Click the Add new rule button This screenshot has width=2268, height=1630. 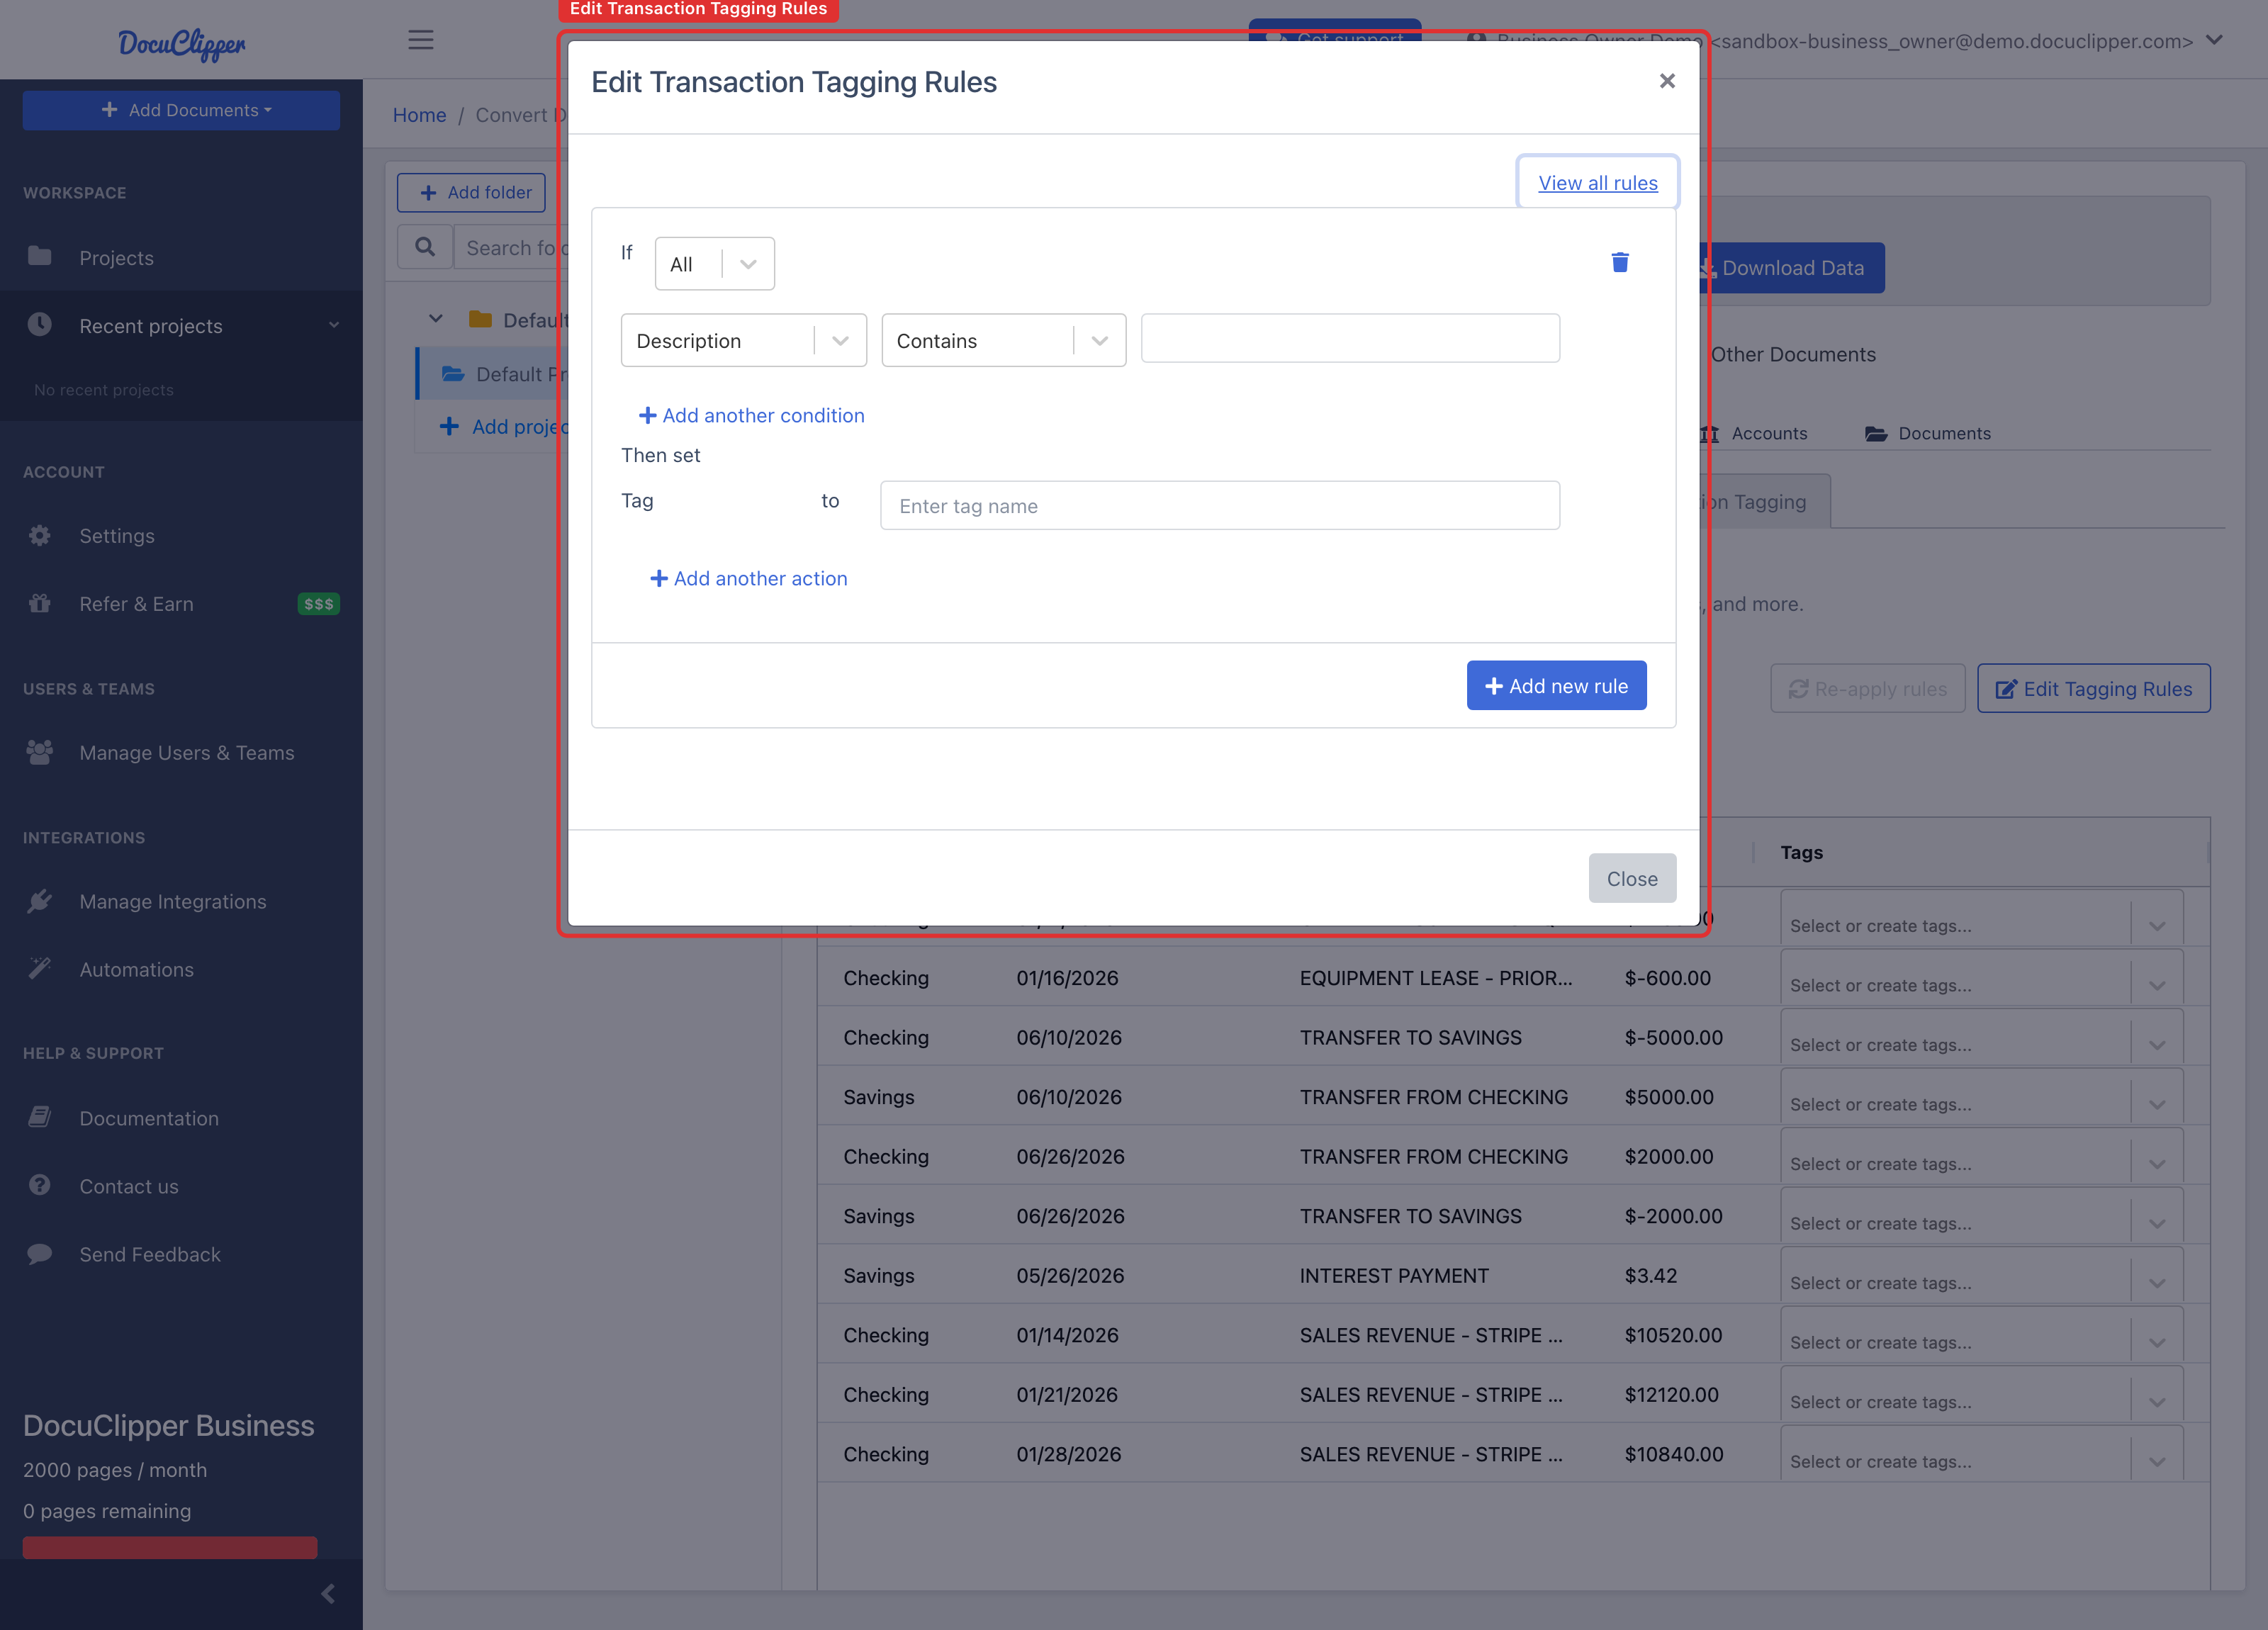click(x=1556, y=685)
